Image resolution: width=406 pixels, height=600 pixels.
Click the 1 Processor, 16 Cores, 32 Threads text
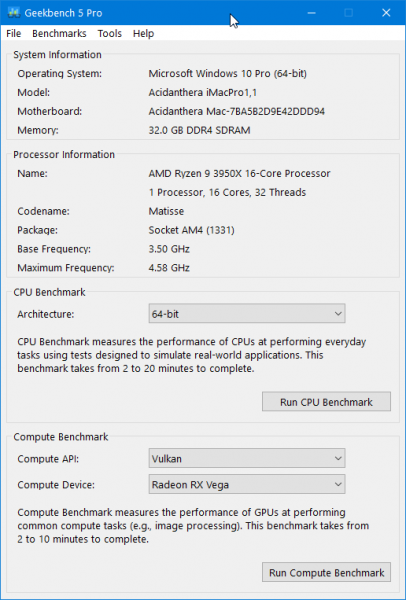click(227, 192)
